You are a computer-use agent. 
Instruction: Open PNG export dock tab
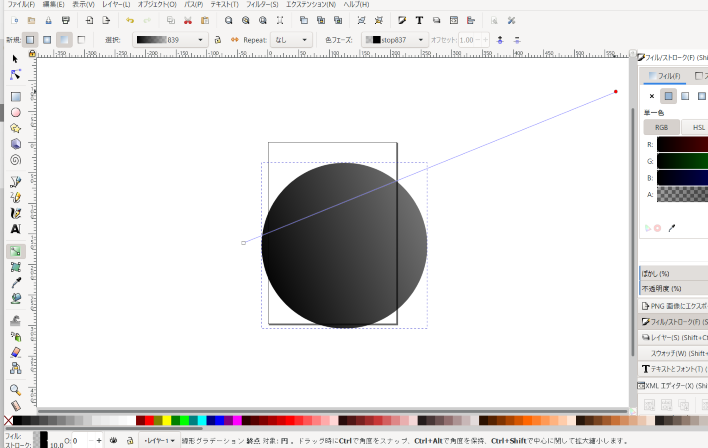[x=674, y=306]
